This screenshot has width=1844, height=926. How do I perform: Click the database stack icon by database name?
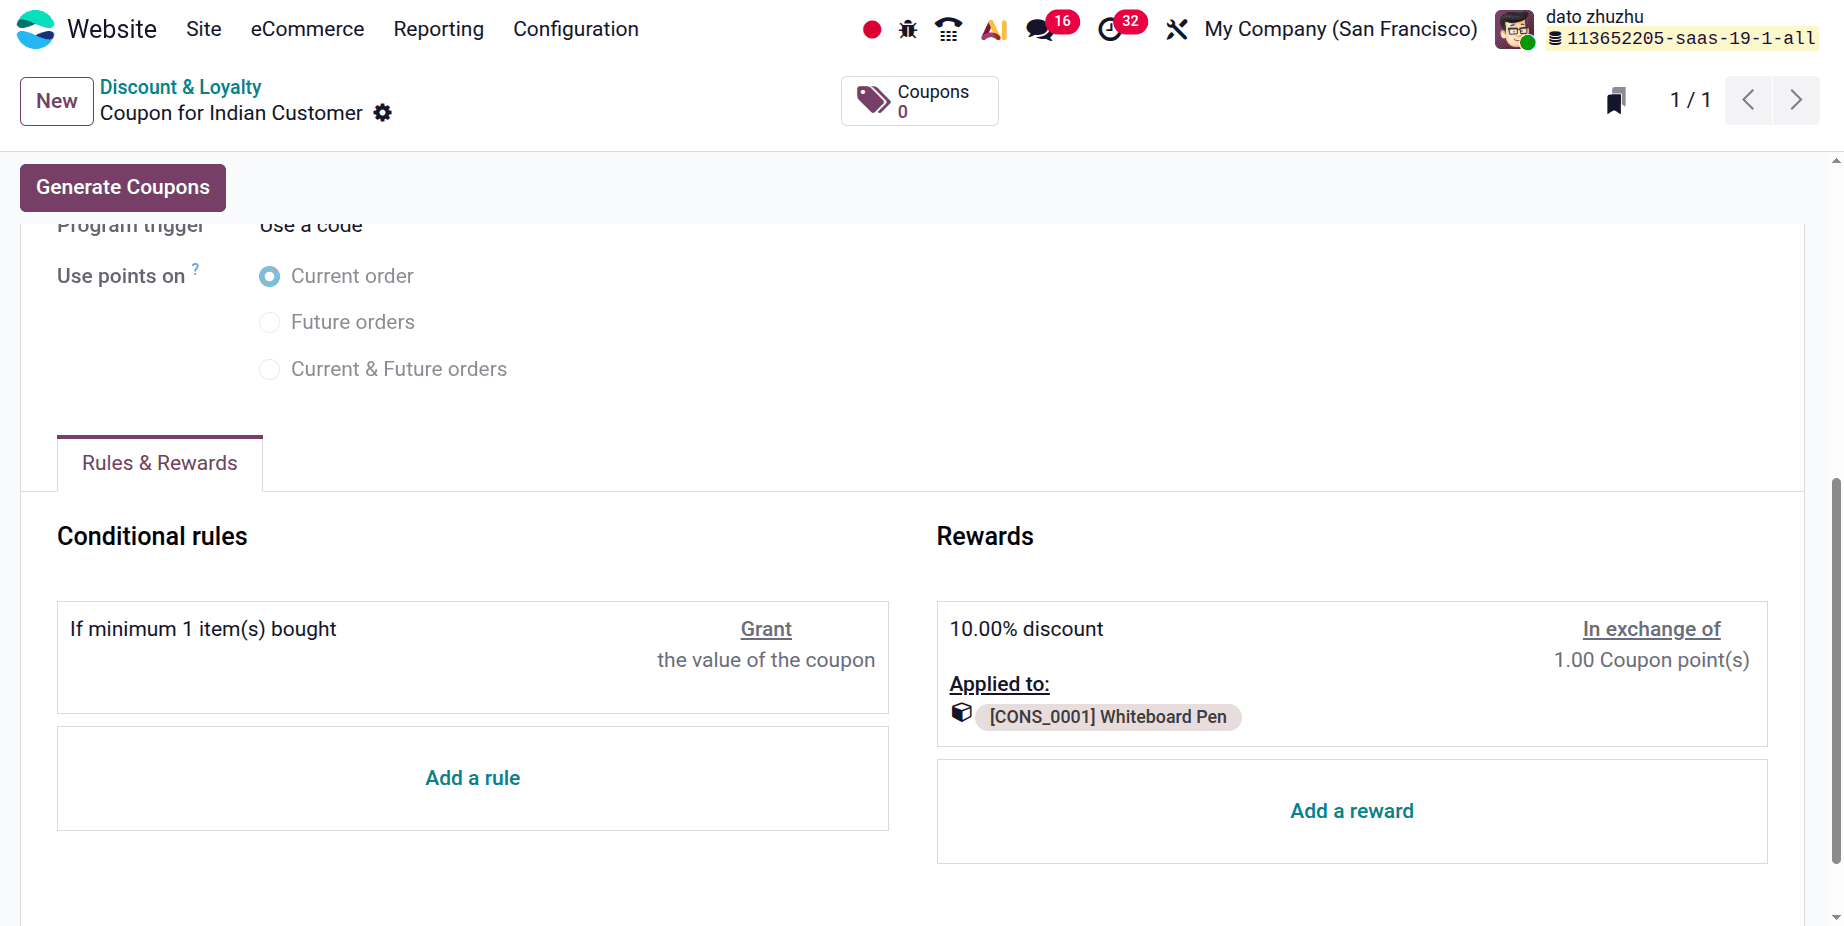coord(1555,39)
